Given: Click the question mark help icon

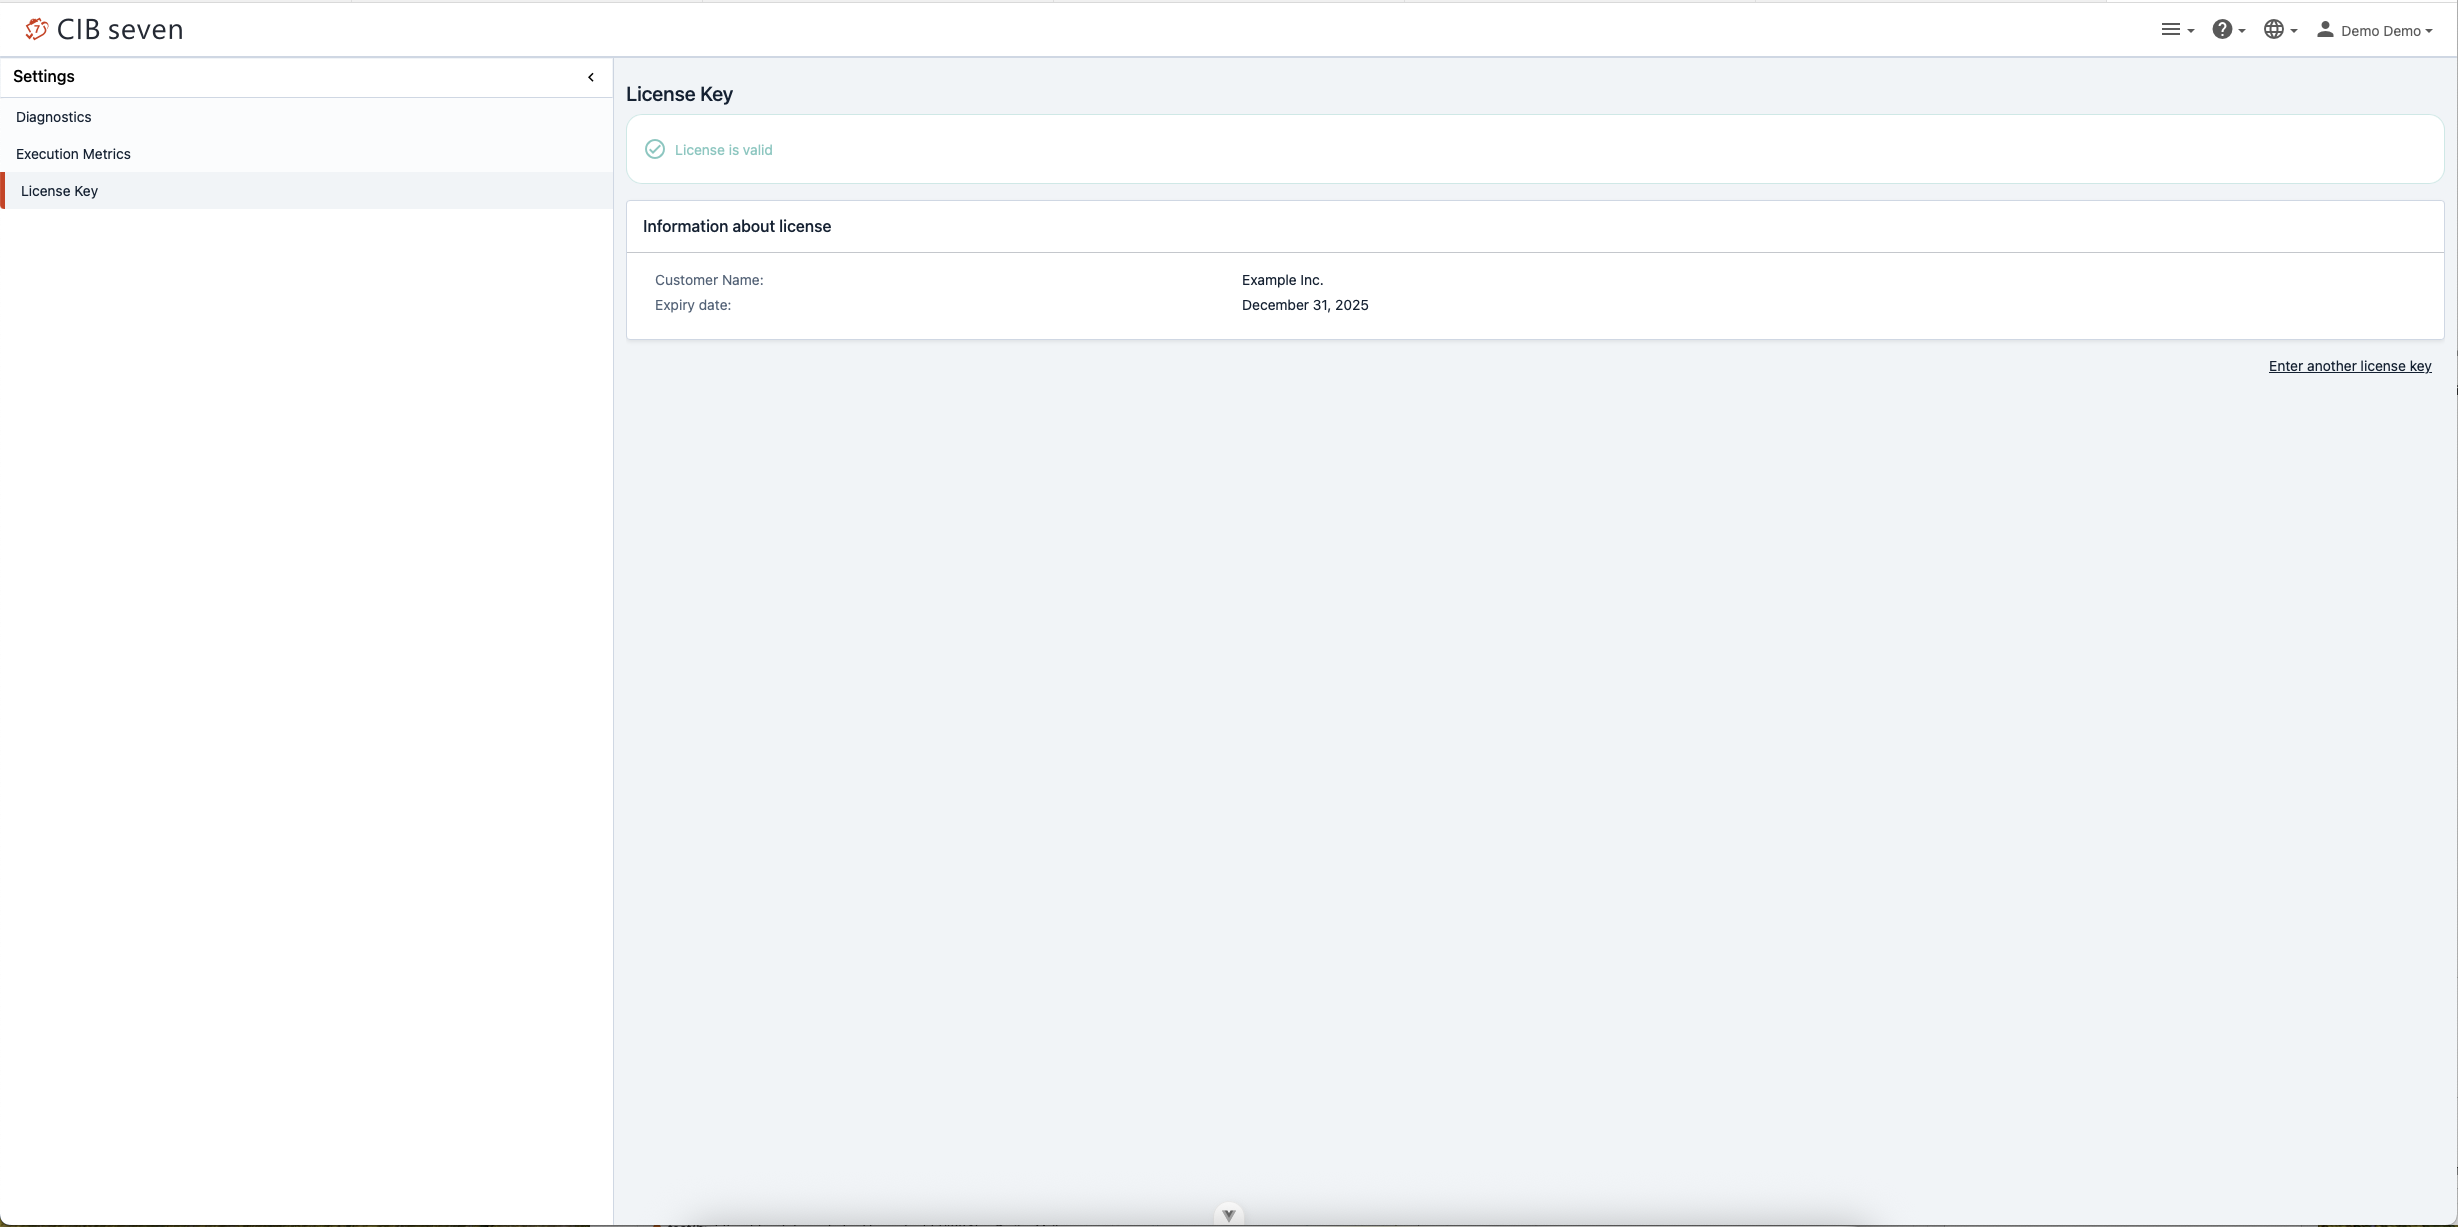Looking at the screenshot, I should coord(2221,30).
